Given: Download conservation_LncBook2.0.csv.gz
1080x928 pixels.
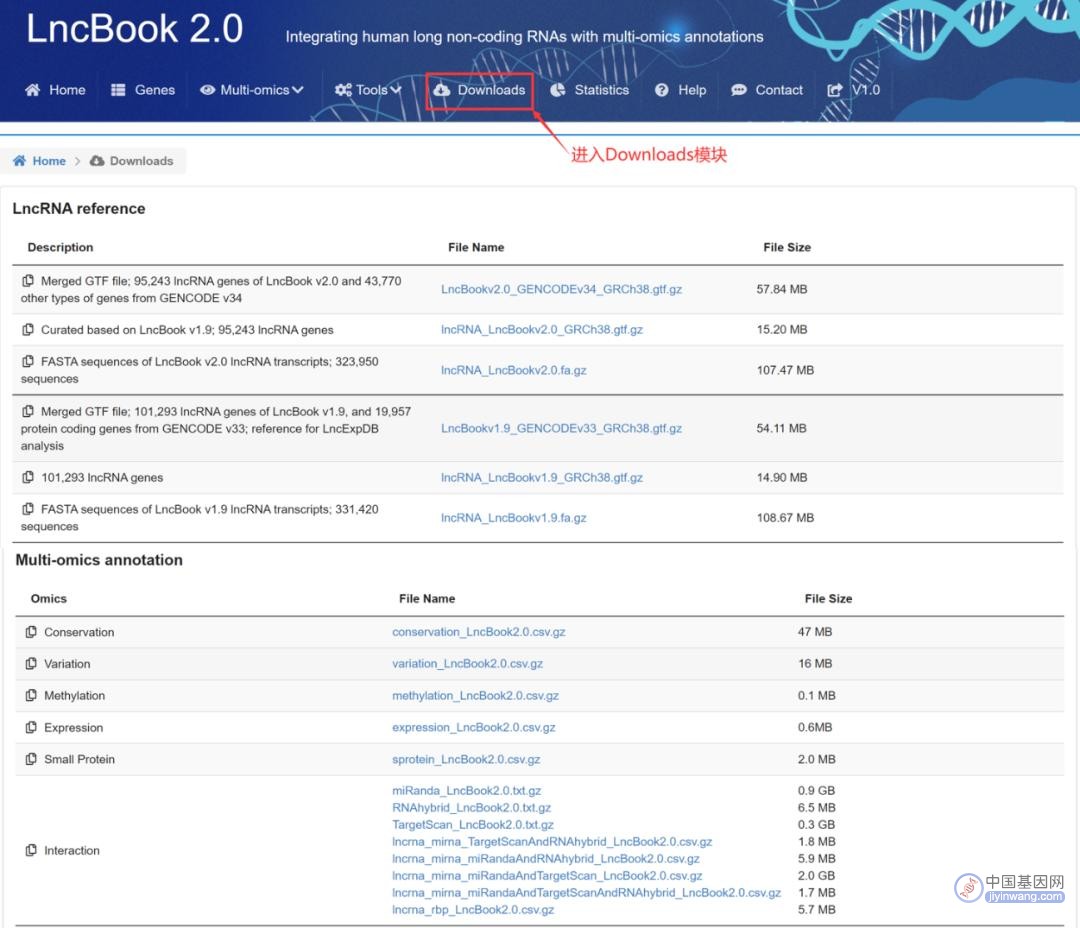Looking at the screenshot, I should click(x=479, y=632).
